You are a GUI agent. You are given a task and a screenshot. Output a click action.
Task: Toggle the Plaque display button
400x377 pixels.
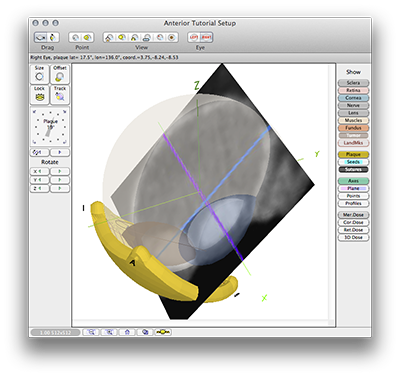click(353, 154)
